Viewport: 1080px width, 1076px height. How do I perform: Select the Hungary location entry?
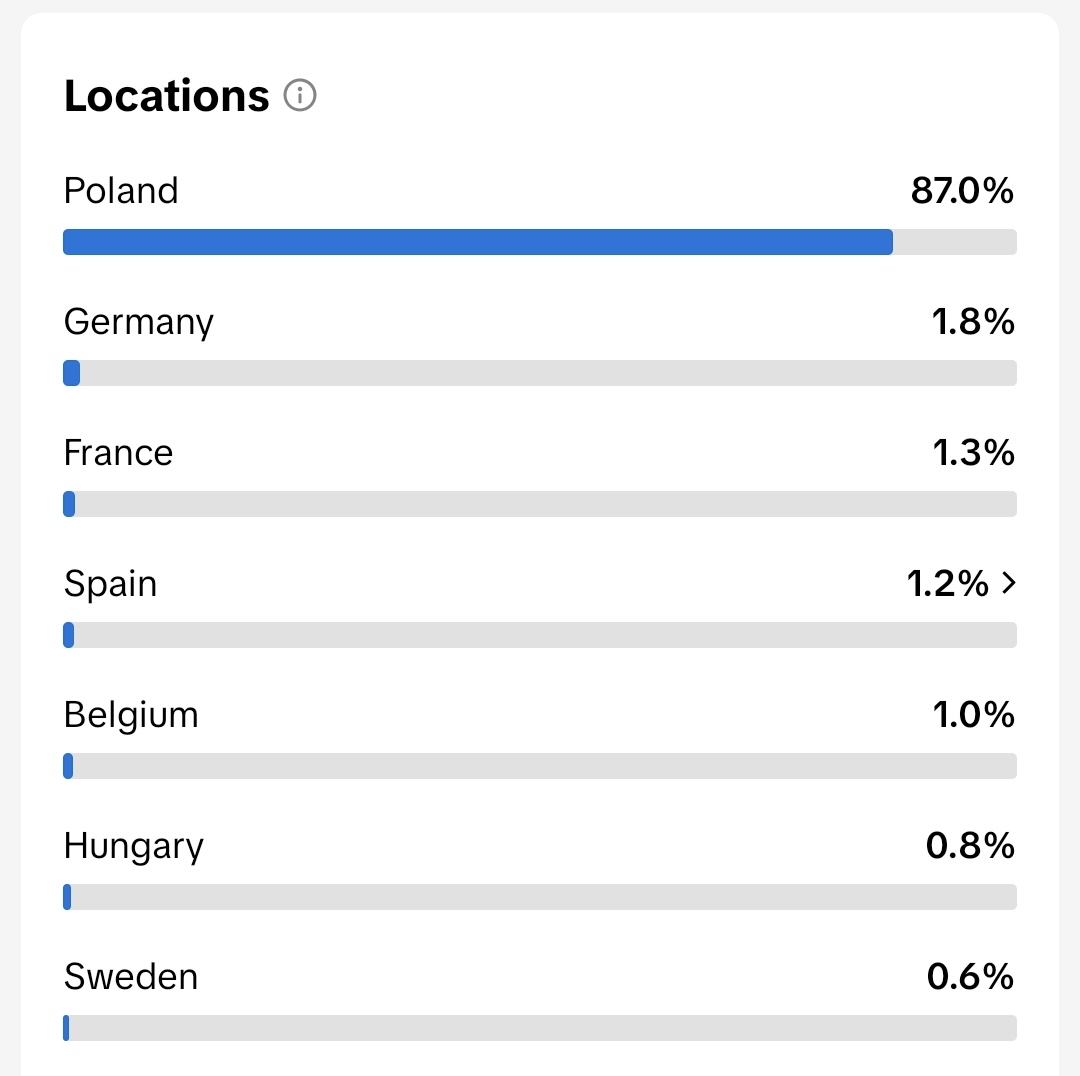coord(133,845)
